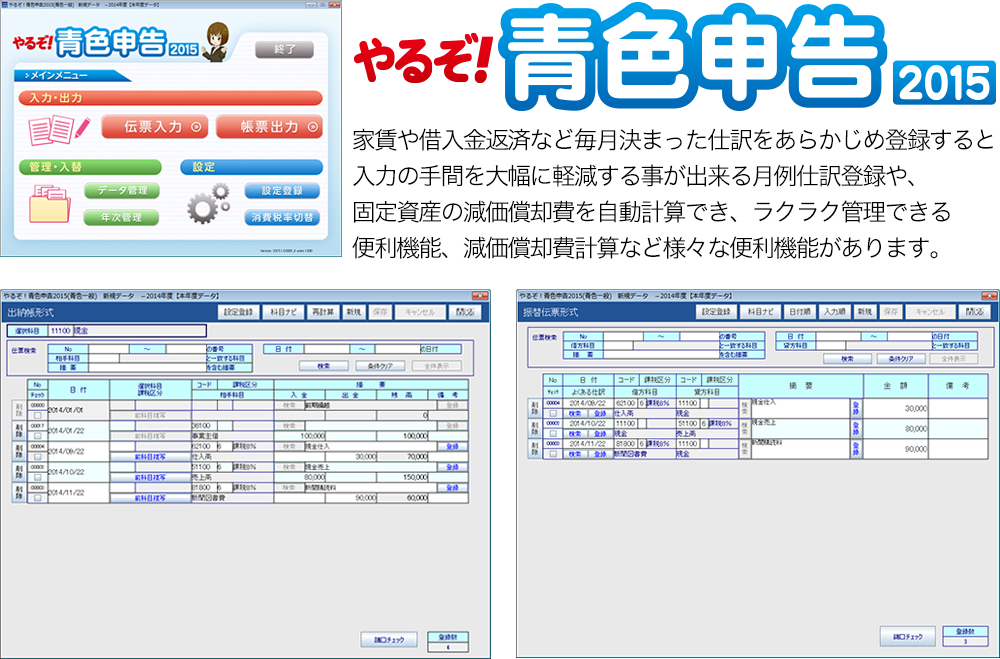Click 設定登録 in the 振替伝票形式 toolbar
The width and height of the screenshot is (1000, 659).
click(x=716, y=311)
